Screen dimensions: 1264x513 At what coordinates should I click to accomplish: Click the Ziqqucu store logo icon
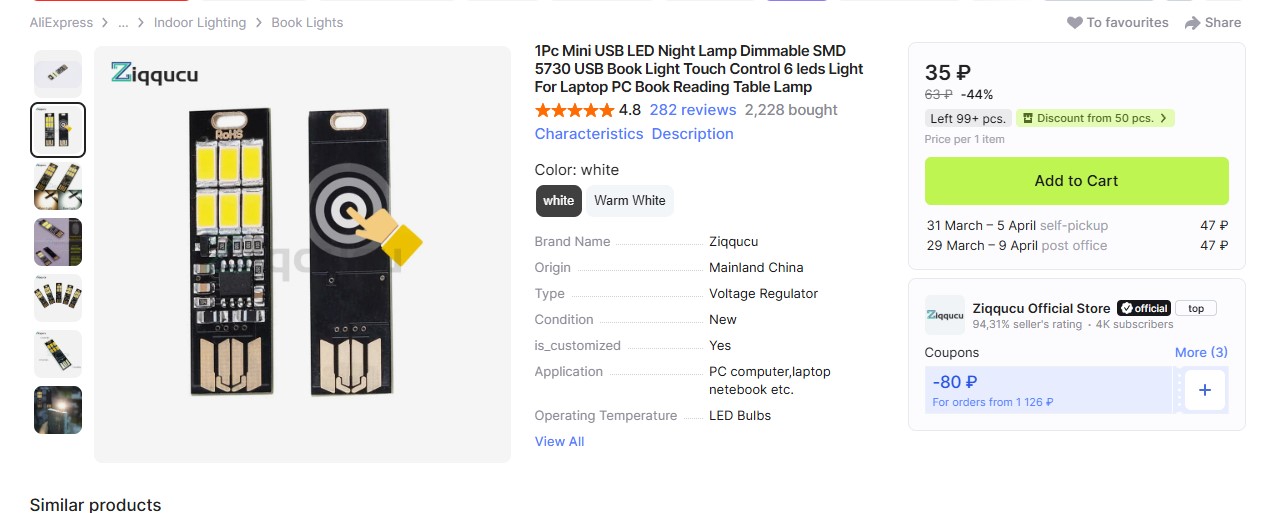pos(944,314)
